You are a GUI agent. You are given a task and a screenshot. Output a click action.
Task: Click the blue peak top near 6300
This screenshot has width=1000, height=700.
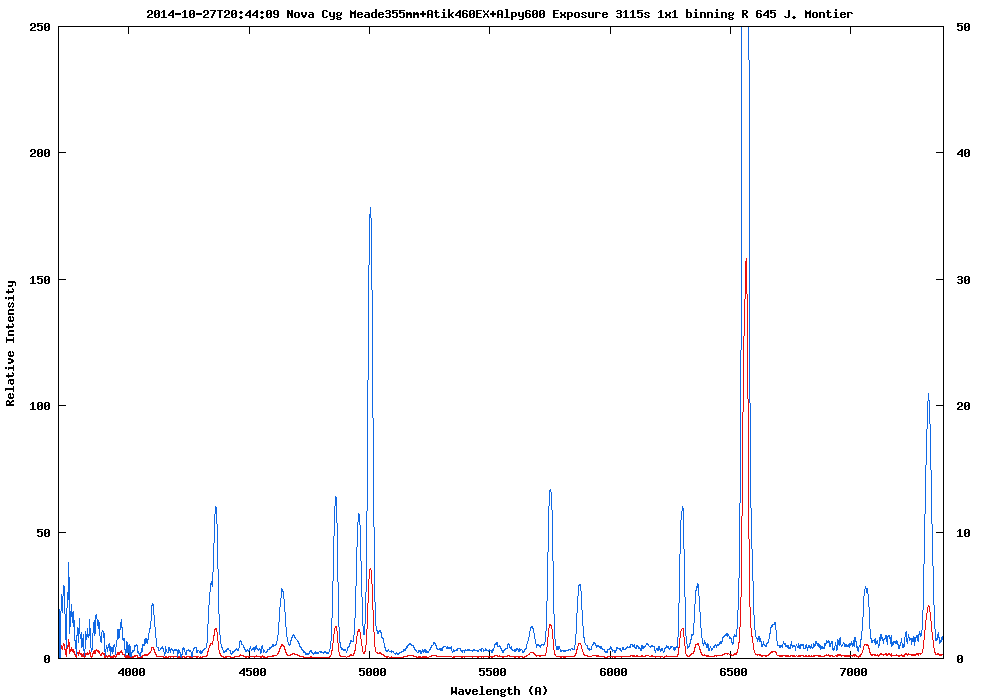pos(682,508)
